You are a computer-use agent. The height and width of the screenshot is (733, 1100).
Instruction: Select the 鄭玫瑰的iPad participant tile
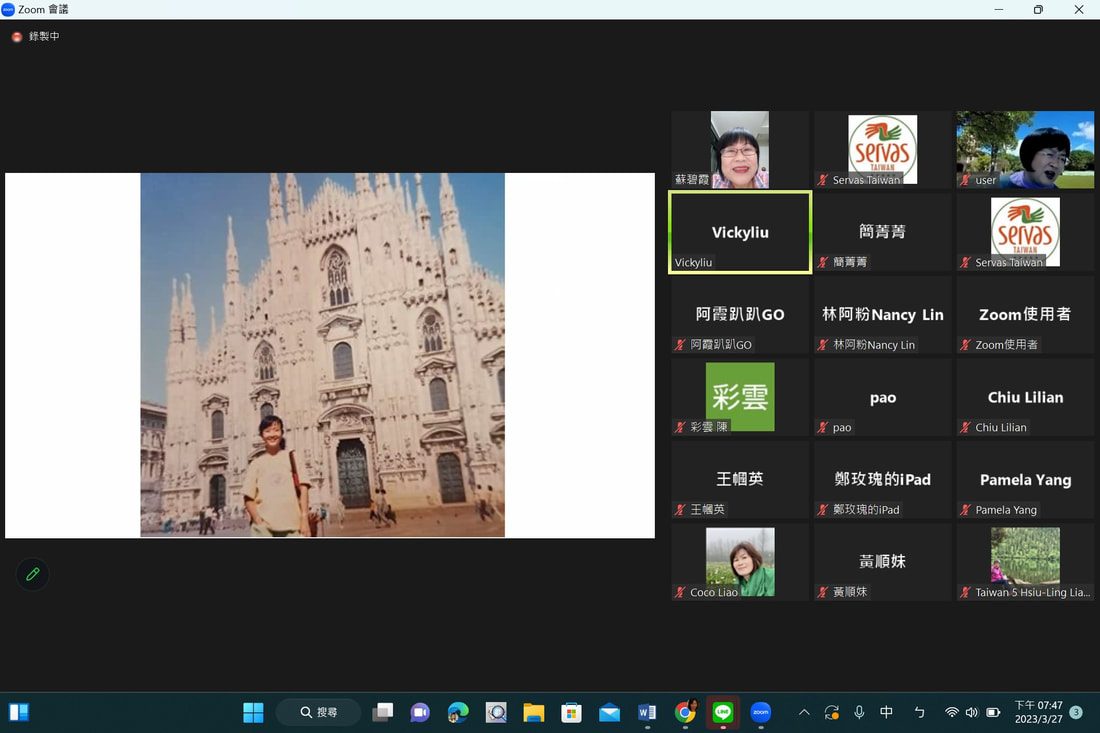(883, 480)
